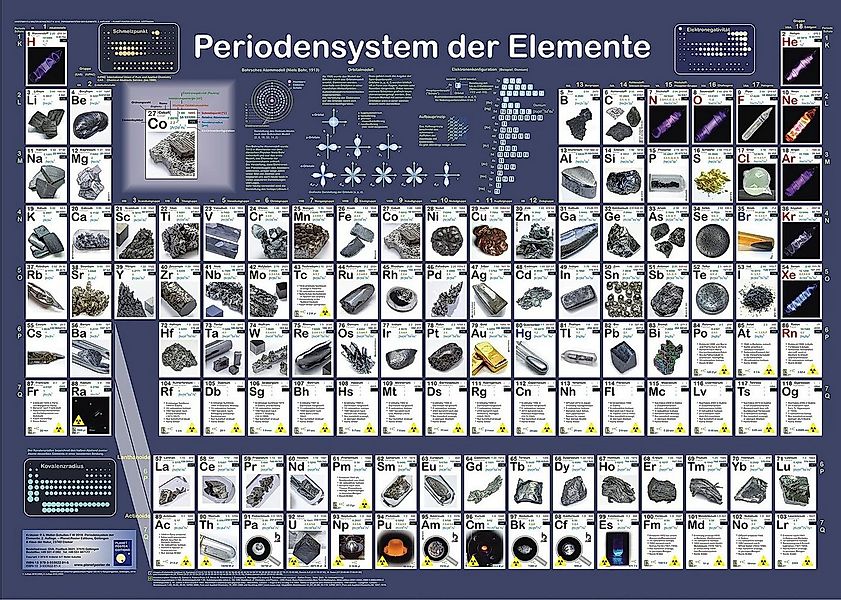Select the Oganesson element tile
Image resolution: width=841 pixels, height=600 pixels.
800,405
